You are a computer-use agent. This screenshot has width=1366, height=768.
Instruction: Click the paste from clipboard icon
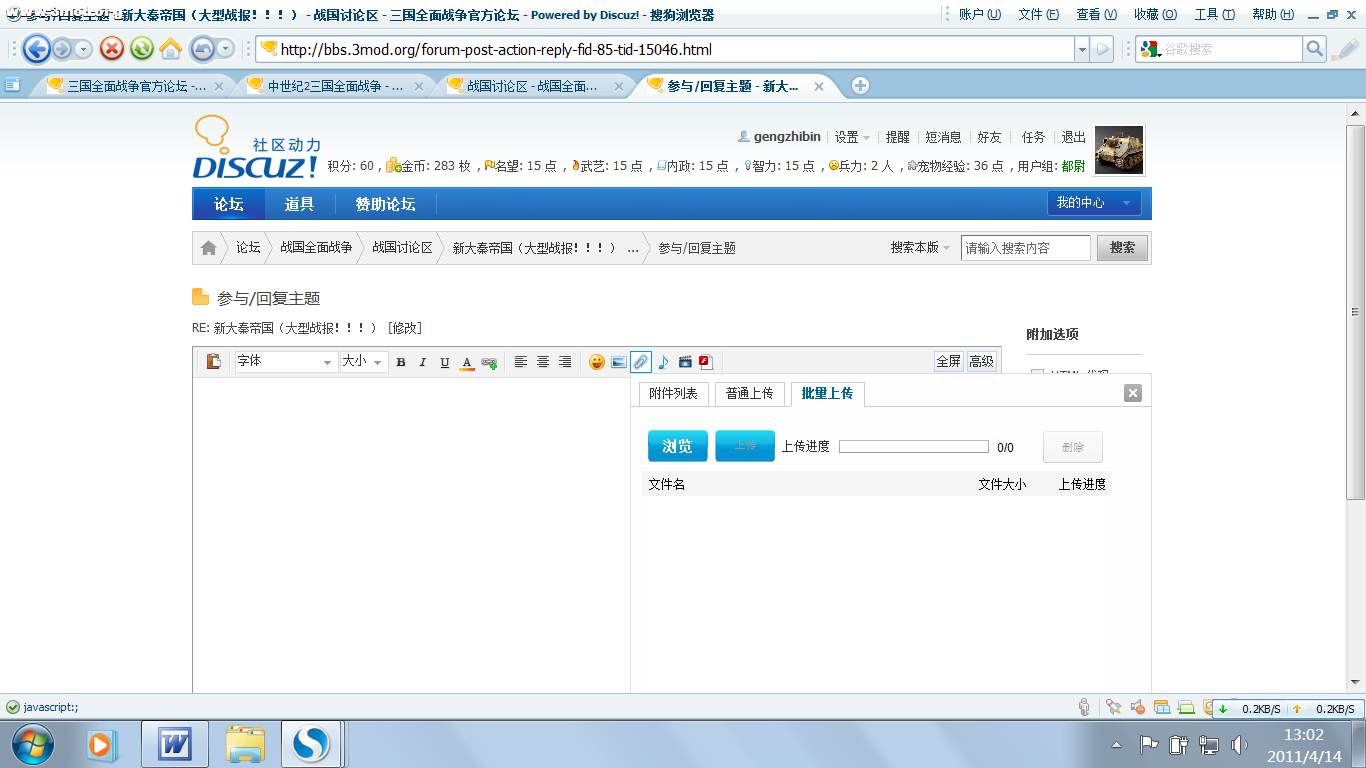click(x=212, y=362)
